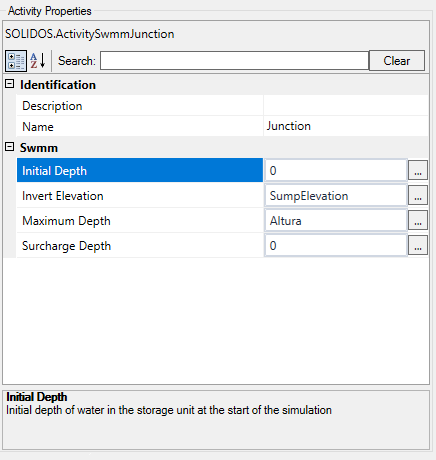Open ellipsis editor for Invert Elevation
436x460 pixels.
coord(418,195)
